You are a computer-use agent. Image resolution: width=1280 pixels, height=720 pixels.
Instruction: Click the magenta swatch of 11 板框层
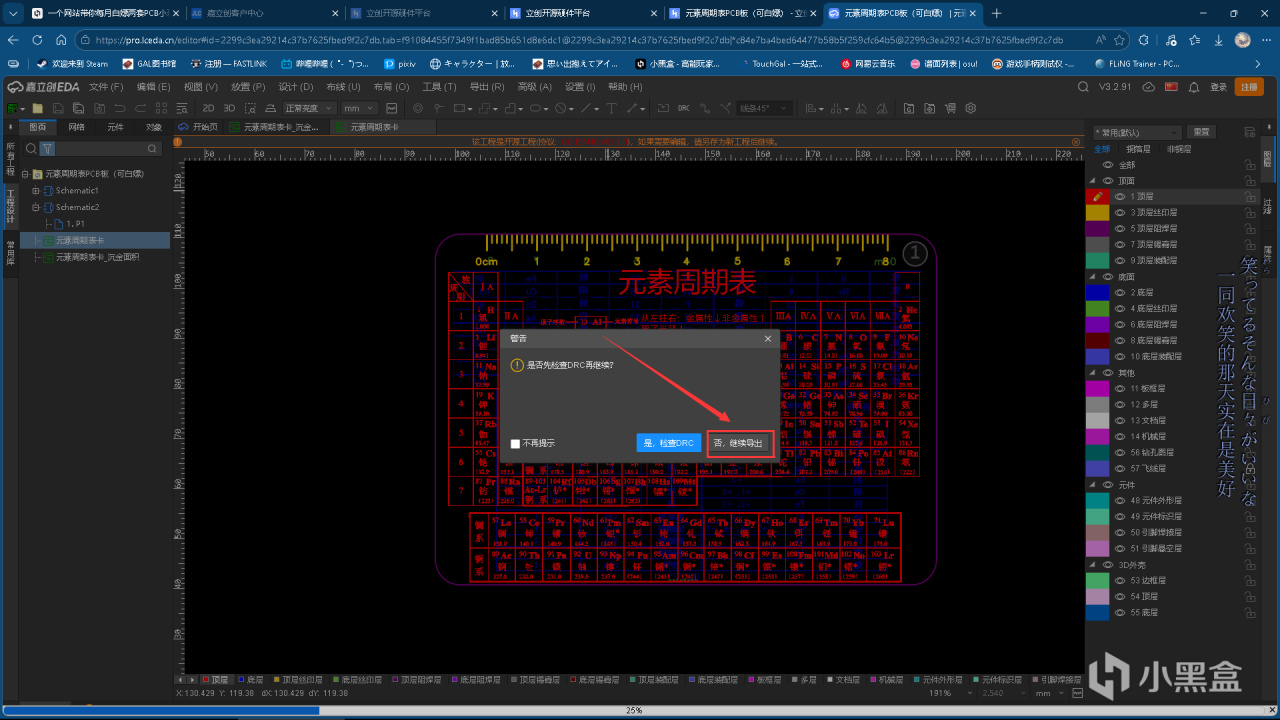tap(1097, 388)
